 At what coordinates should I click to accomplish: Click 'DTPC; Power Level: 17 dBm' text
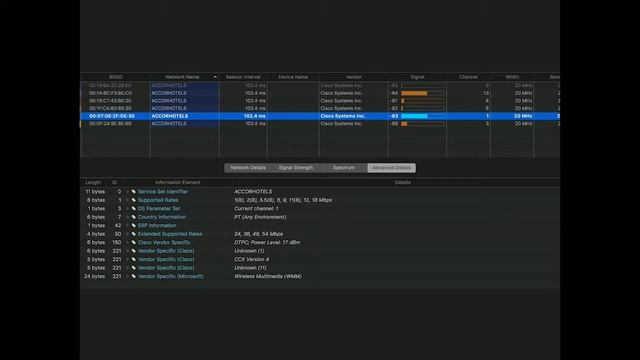click(x=267, y=242)
